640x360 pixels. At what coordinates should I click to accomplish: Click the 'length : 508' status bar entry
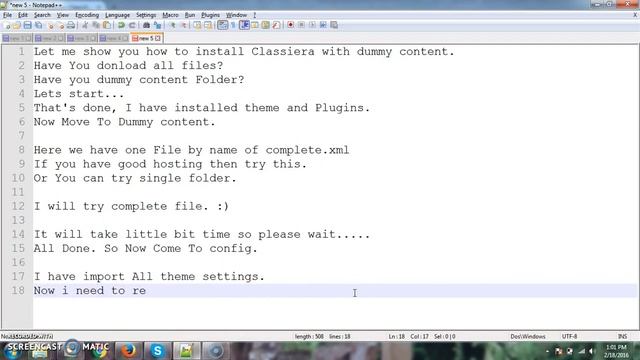point(309,337)
